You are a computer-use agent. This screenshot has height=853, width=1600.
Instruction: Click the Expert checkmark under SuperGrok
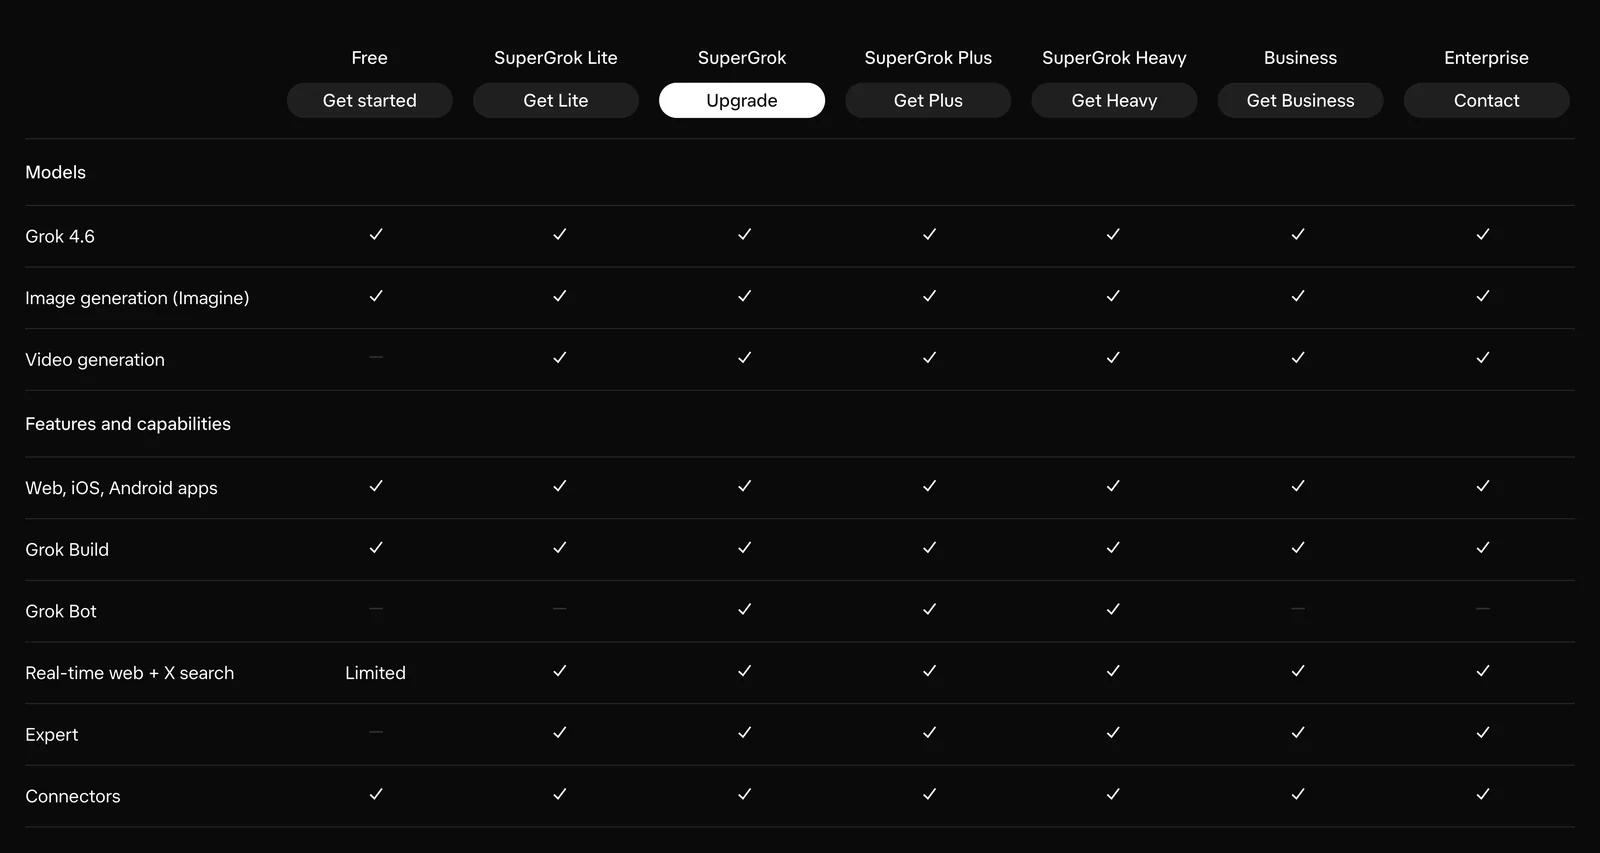click(x=744, y=733)
